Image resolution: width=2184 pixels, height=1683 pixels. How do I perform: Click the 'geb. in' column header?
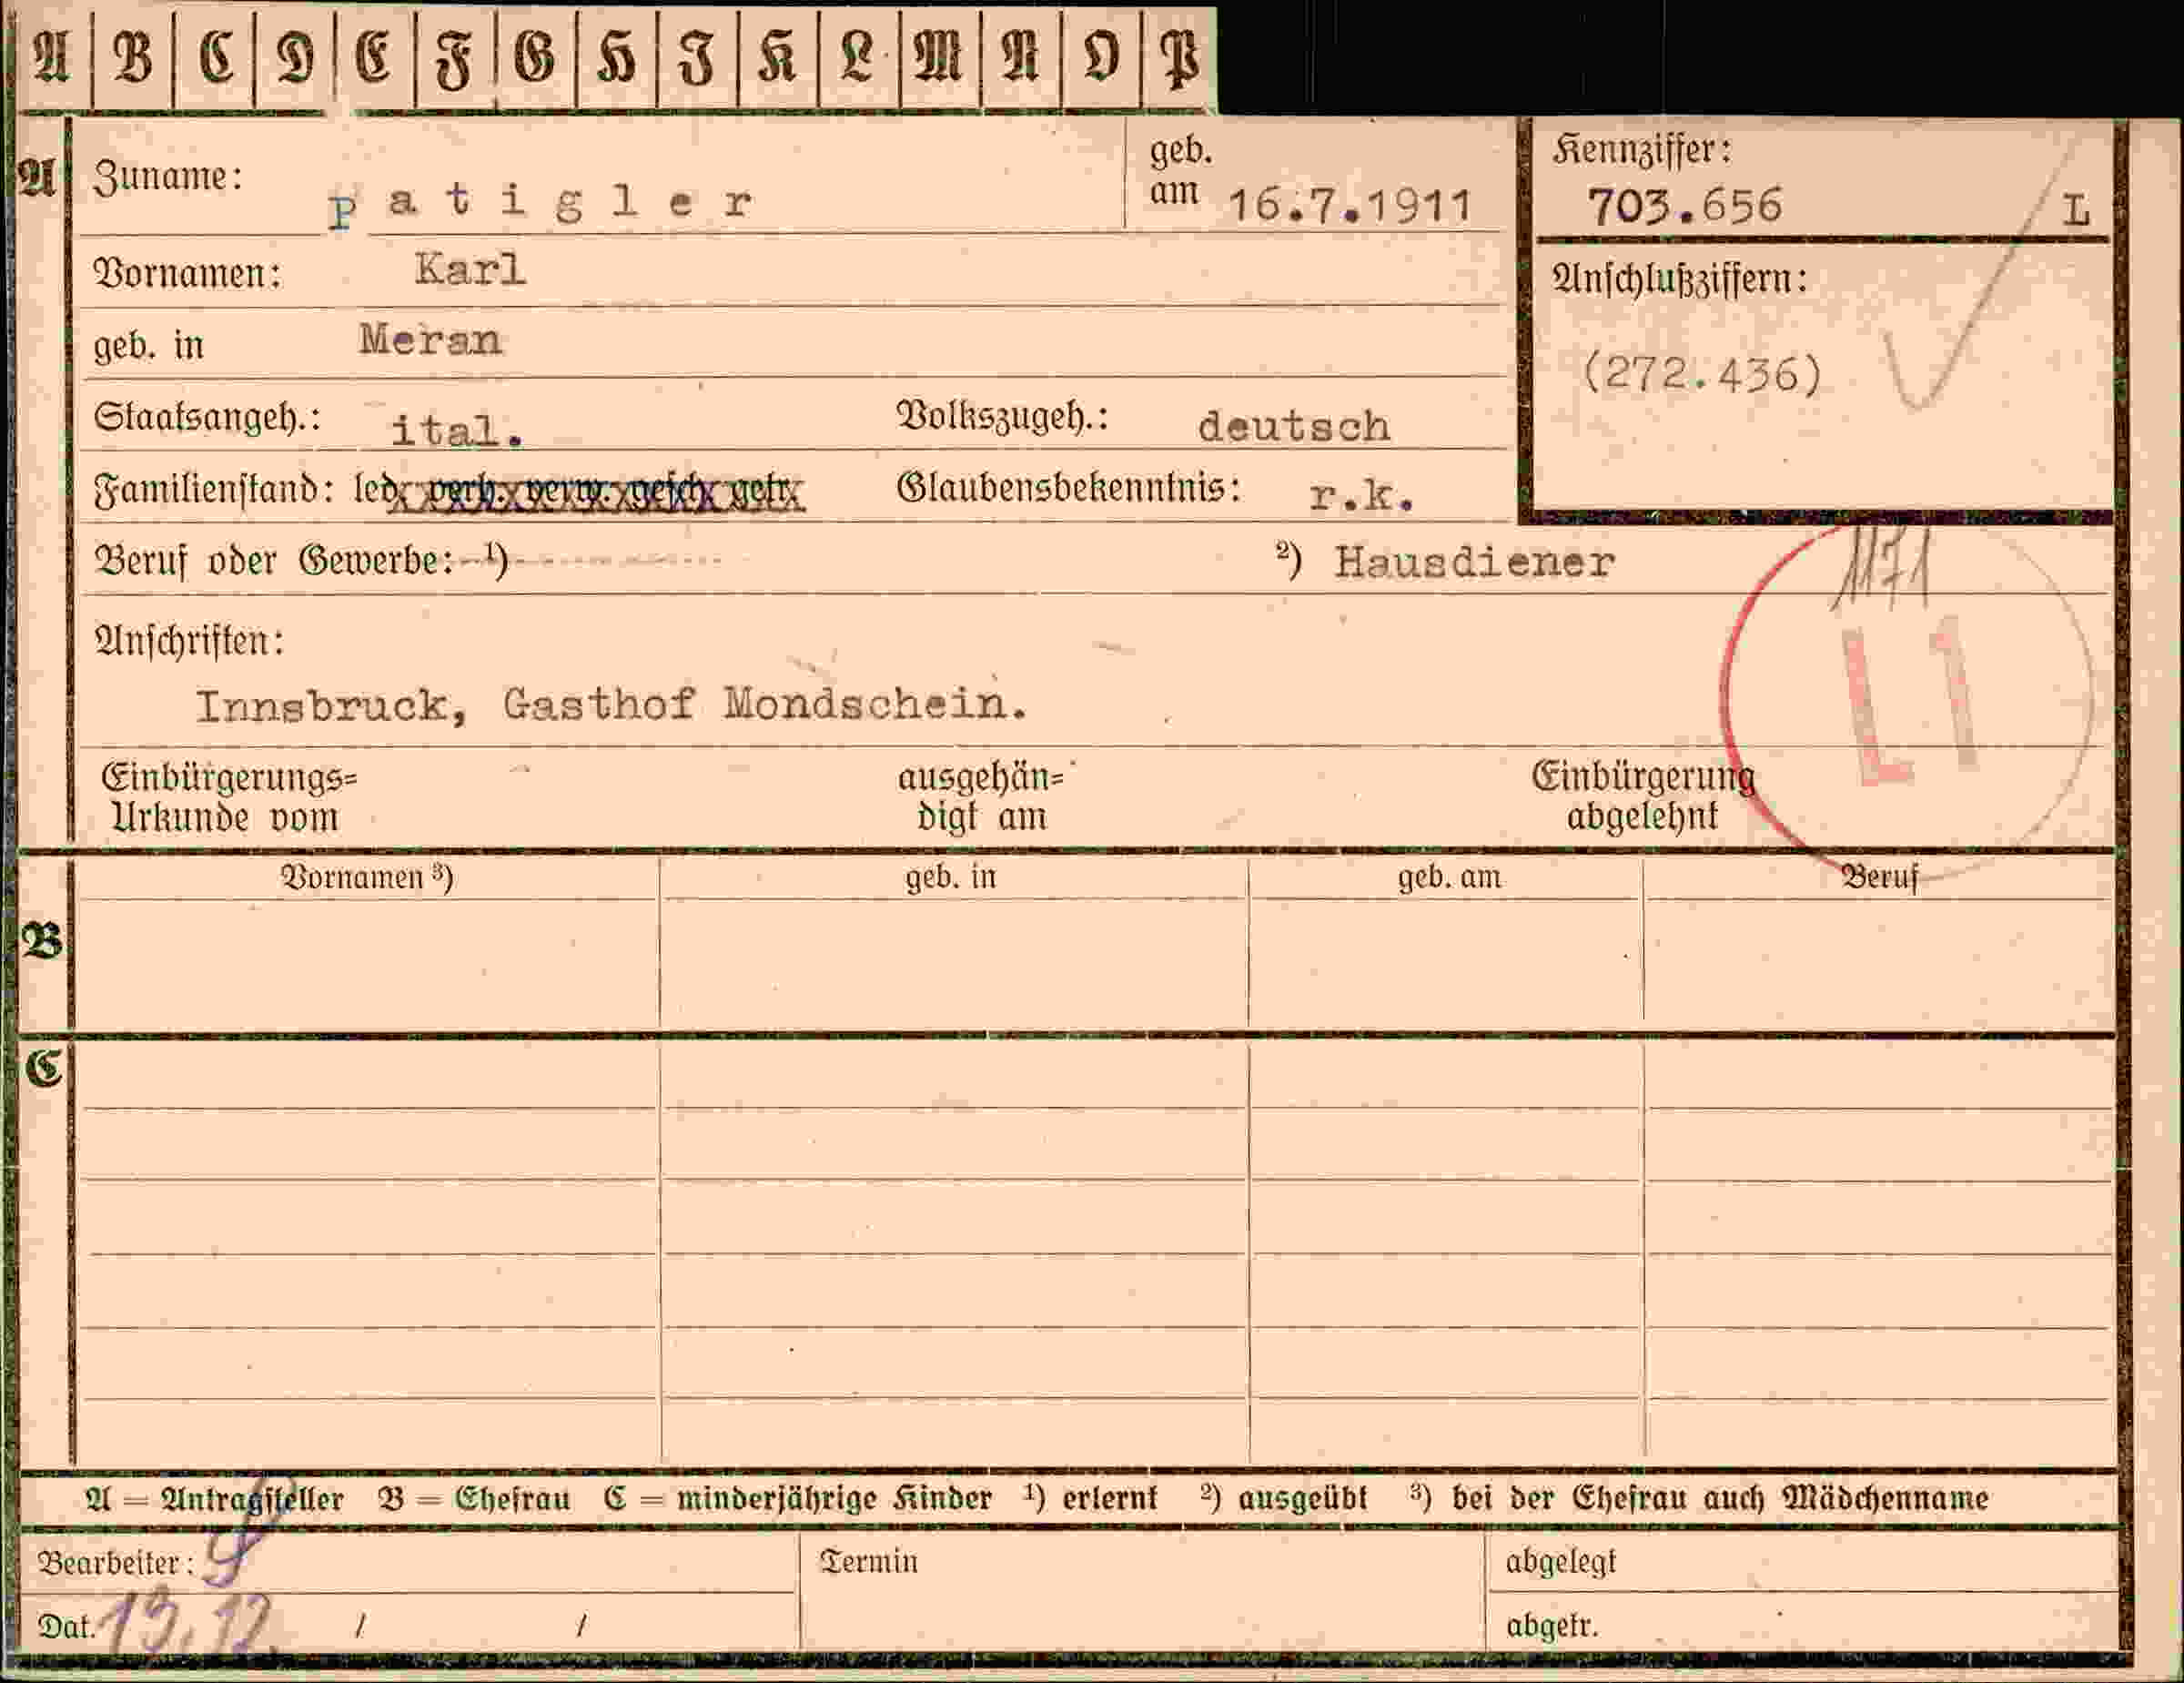coord(951,877)
